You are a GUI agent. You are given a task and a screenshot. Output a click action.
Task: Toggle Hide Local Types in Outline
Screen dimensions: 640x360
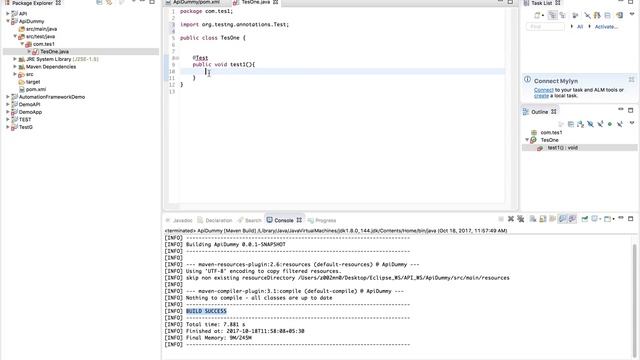(x=620, y=124)
